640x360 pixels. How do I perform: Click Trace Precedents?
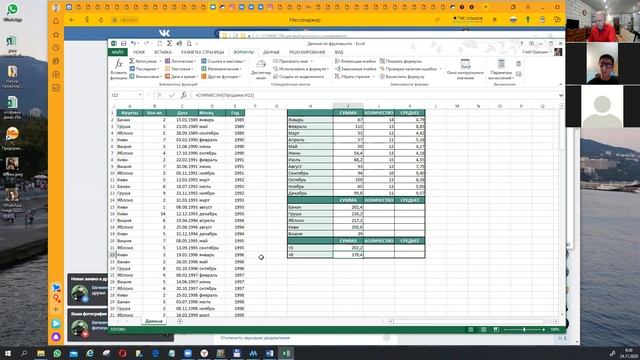click(x=355, y=61)
